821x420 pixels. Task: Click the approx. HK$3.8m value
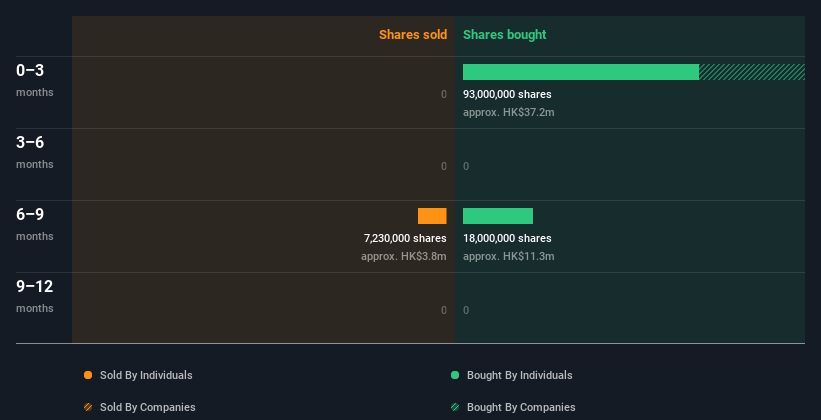coord(404,257)
